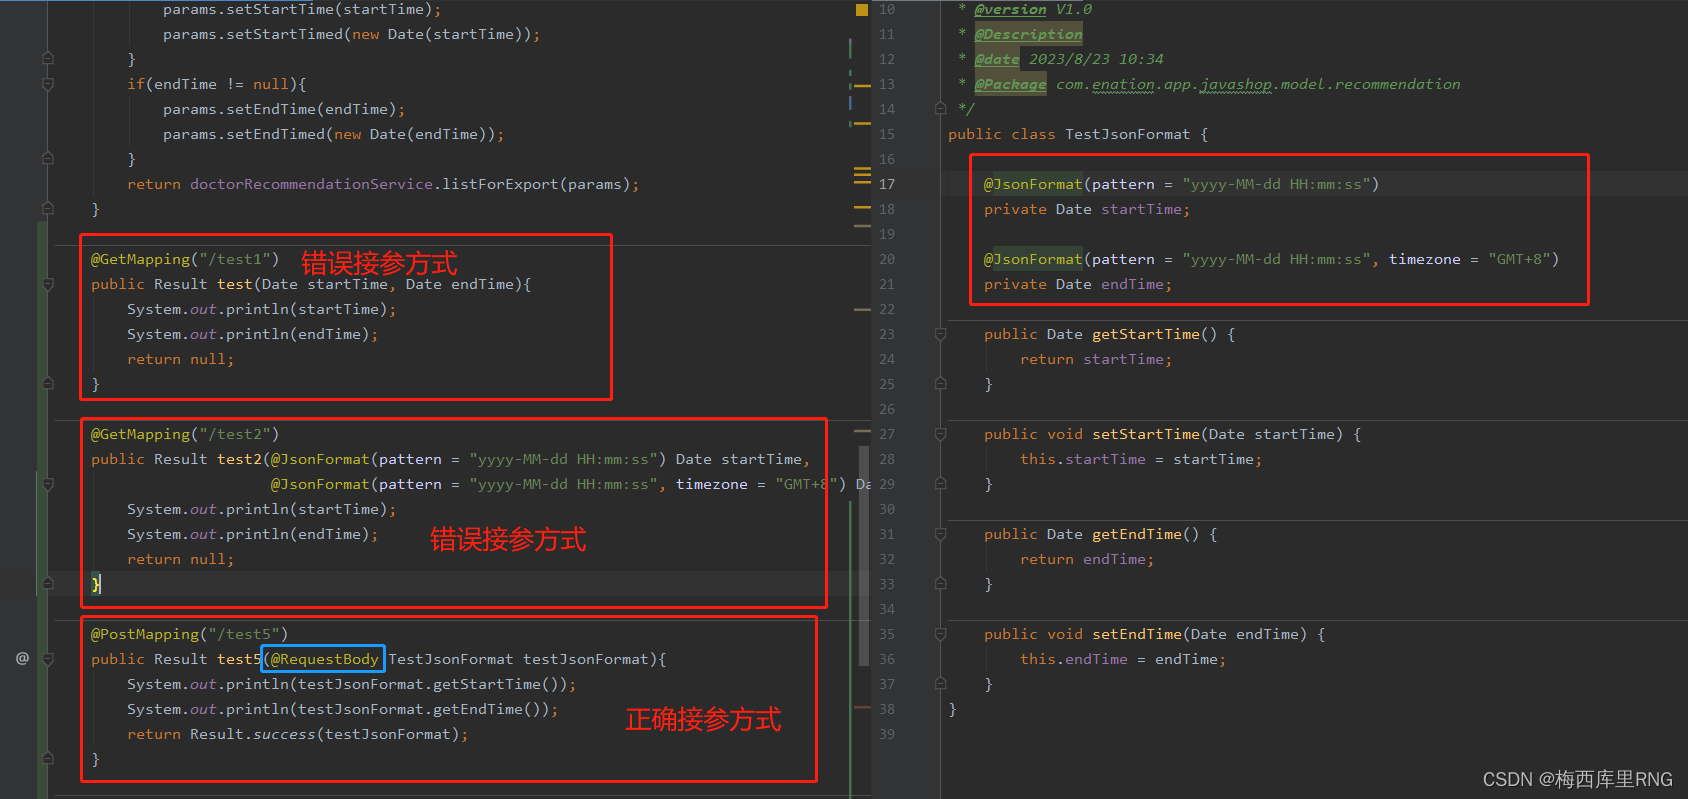Click the @version Javadoc tag
Image resolution: width=1688 pixels, height=799 pixels.
pyautogui.click(x=1010, y=9)
